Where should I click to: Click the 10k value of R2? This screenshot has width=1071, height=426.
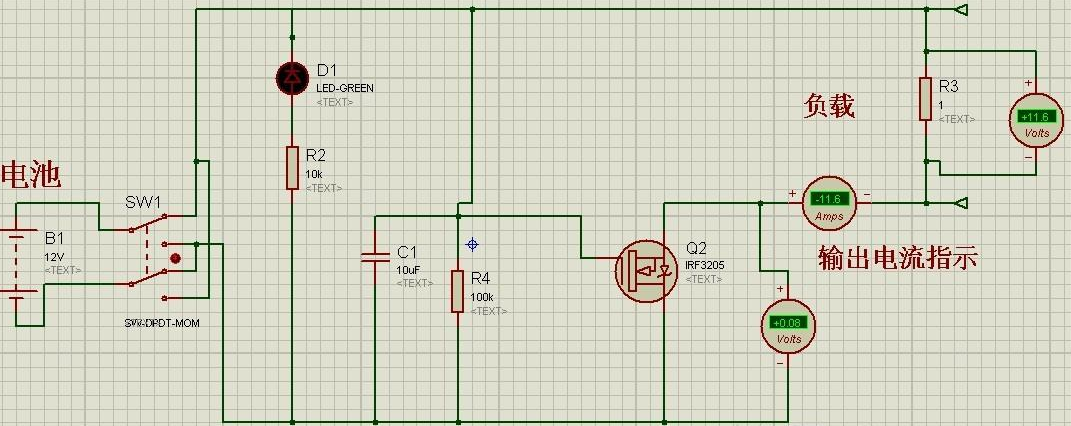(313, 174)
